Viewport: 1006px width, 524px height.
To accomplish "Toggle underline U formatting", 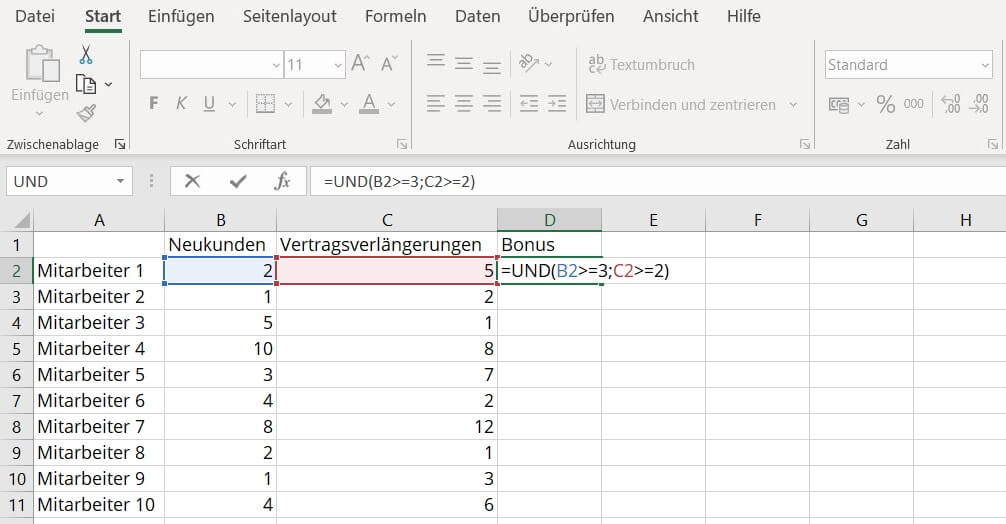I will [209, 103].
